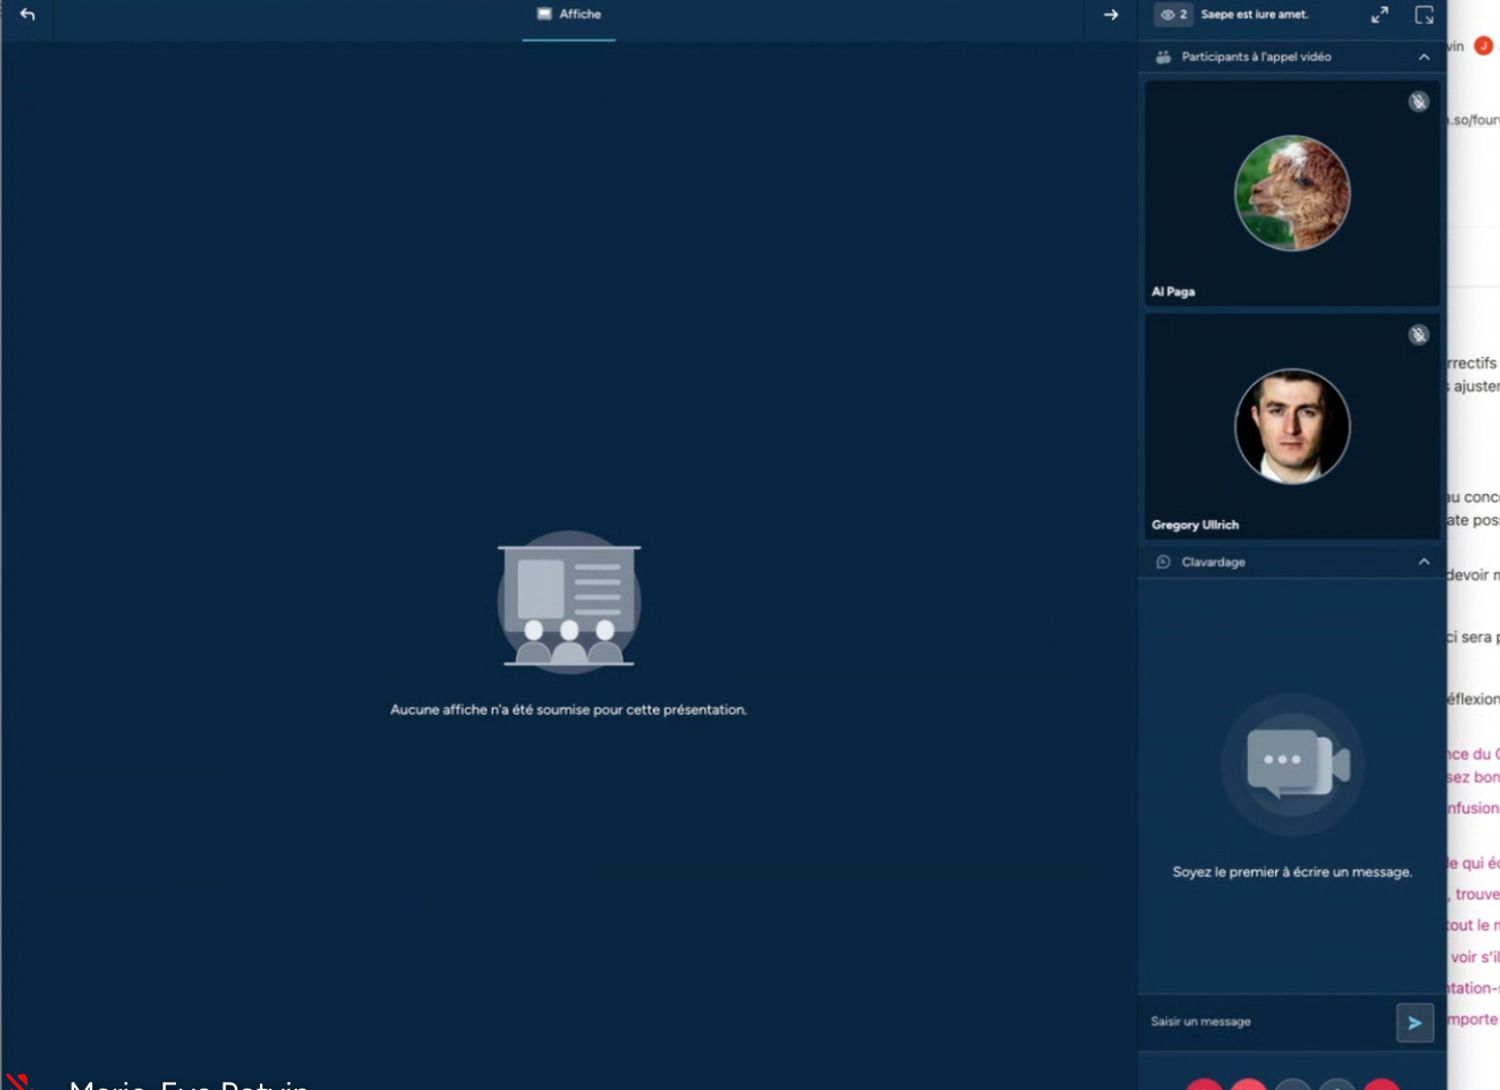Collapse the Clavardage chat section
Screen dimensions: 1500x1090
tap(1423, 563)
